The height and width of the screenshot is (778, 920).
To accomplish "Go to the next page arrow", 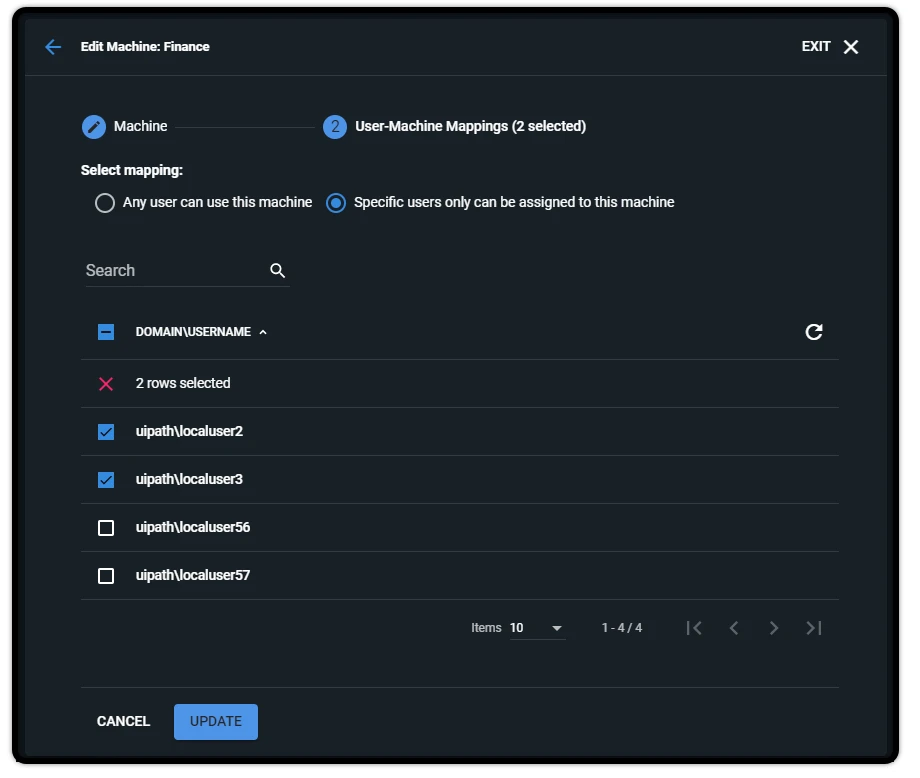I will (774, 628).
